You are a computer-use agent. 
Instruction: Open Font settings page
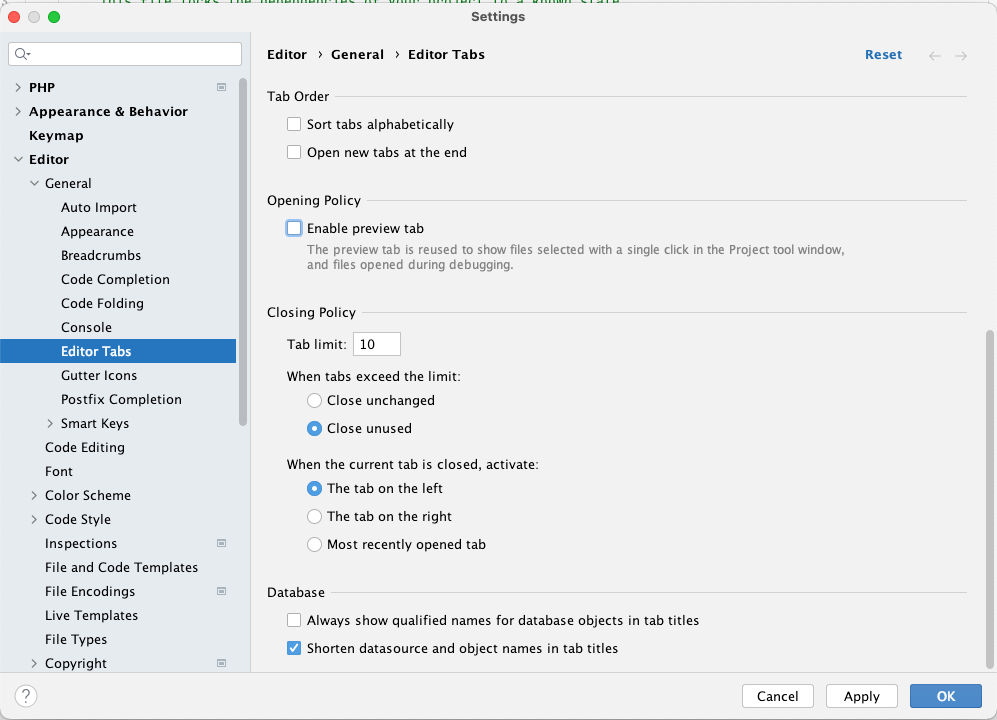[58, 471]
